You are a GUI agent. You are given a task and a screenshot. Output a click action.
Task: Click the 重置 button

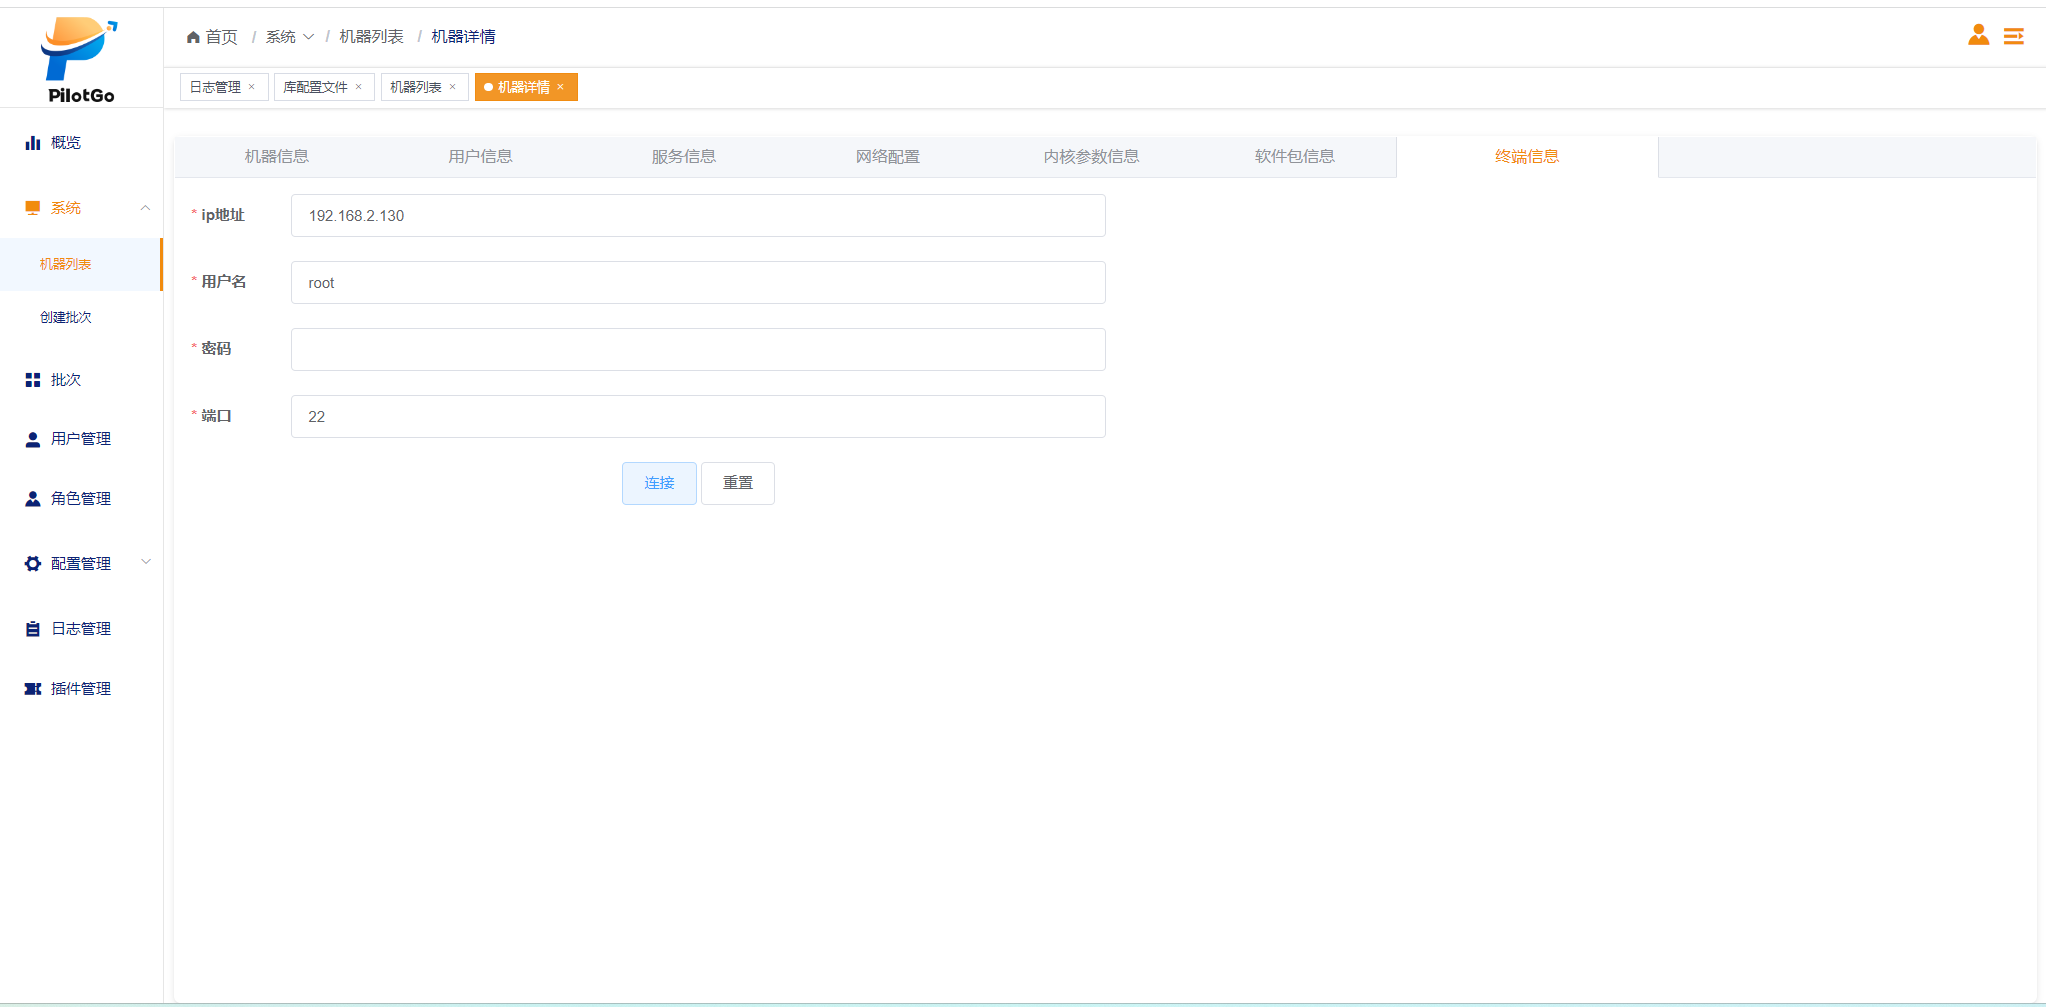click(737, 483)
